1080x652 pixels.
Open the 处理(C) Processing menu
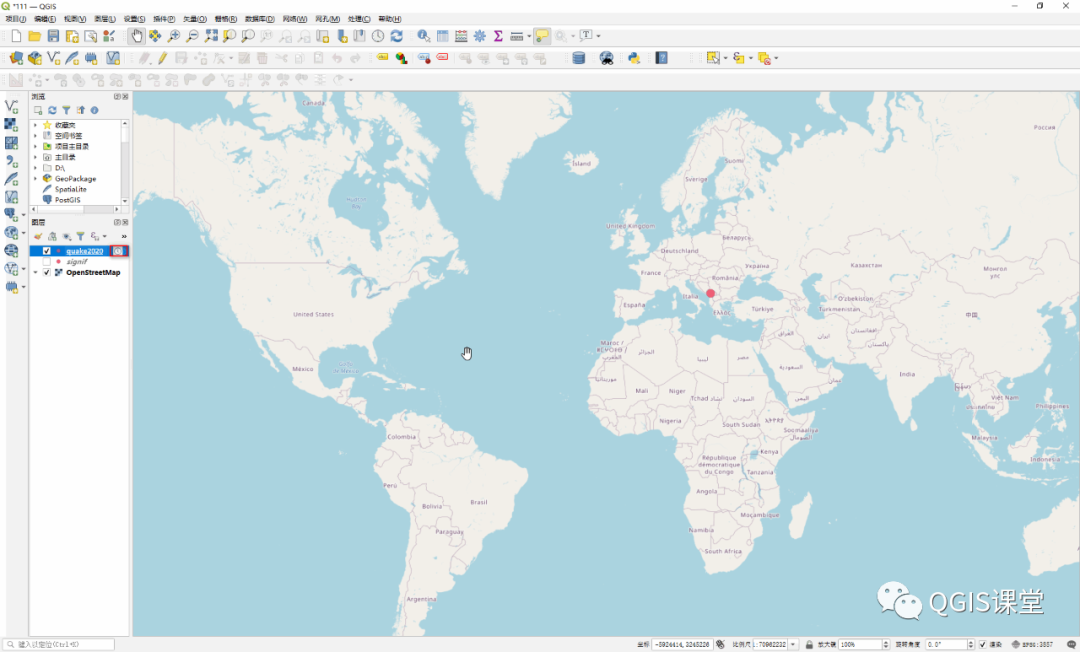pos(358,19)
